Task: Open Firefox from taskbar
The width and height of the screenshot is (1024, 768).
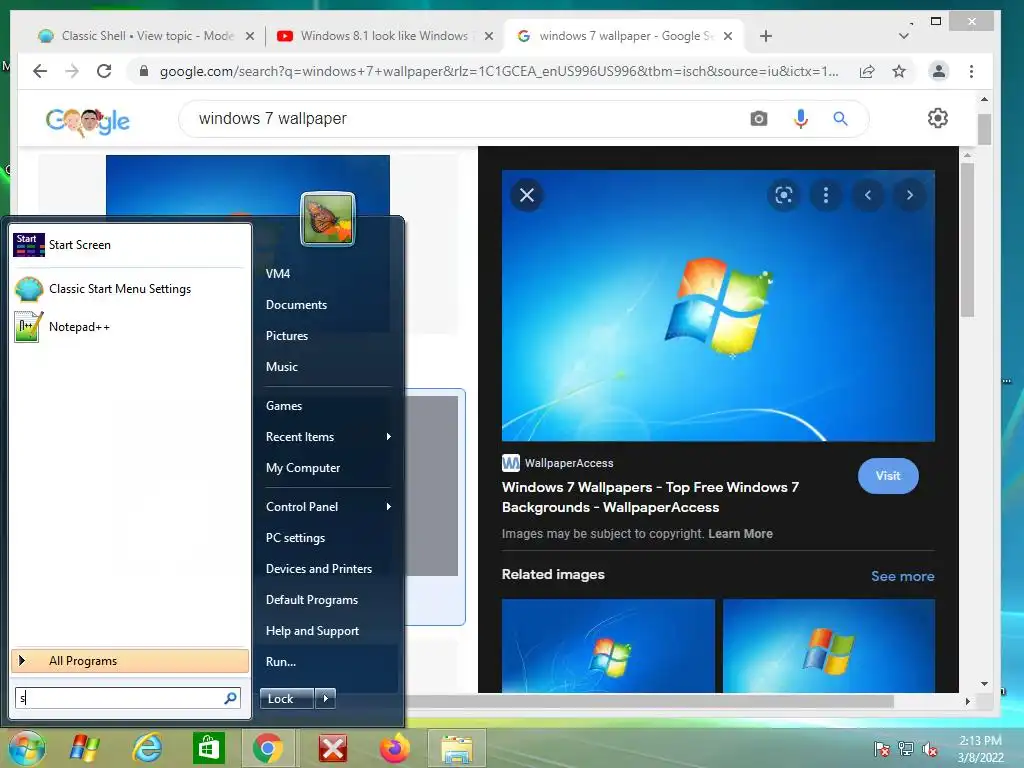Action: [x=395, y=748]
